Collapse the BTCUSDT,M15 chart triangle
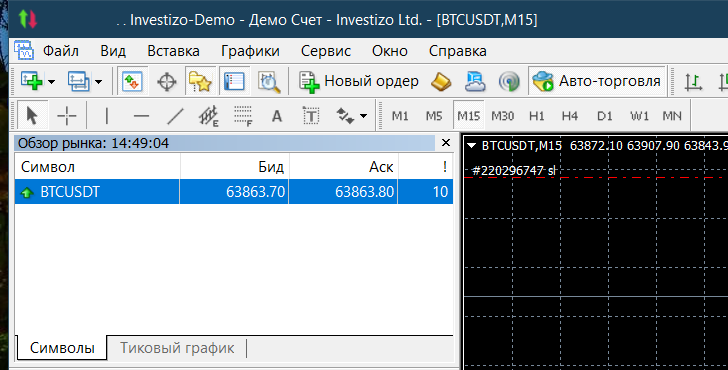The width and height of the screenshot is (728, 370). [472, 146]
